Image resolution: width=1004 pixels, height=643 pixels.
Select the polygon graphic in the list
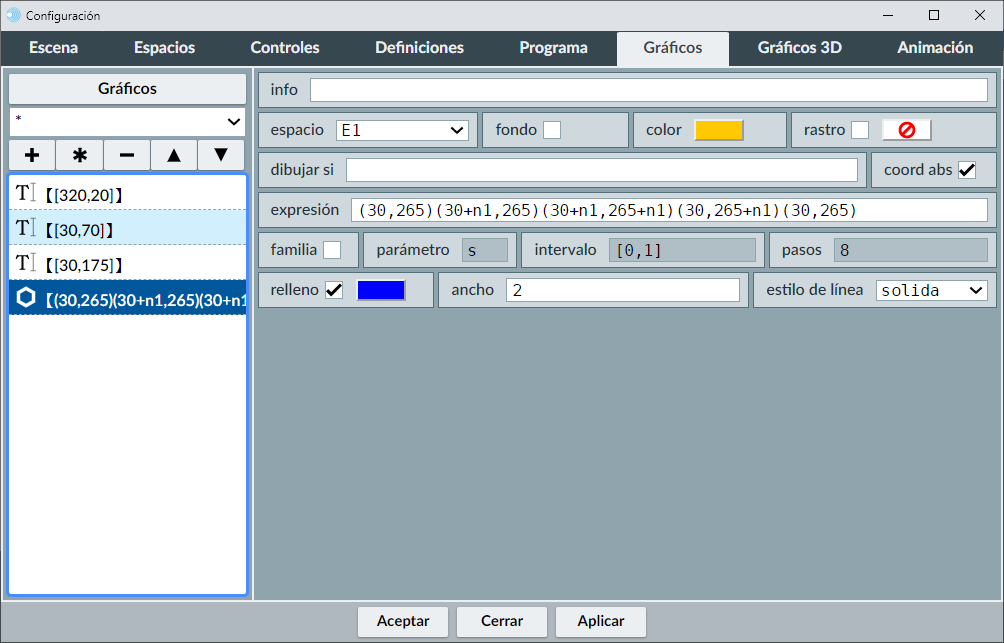(128, 300)
